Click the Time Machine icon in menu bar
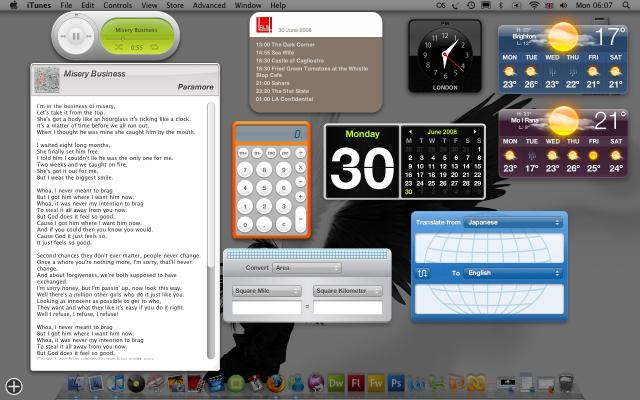The image size is (640, 400). point(471,5)
